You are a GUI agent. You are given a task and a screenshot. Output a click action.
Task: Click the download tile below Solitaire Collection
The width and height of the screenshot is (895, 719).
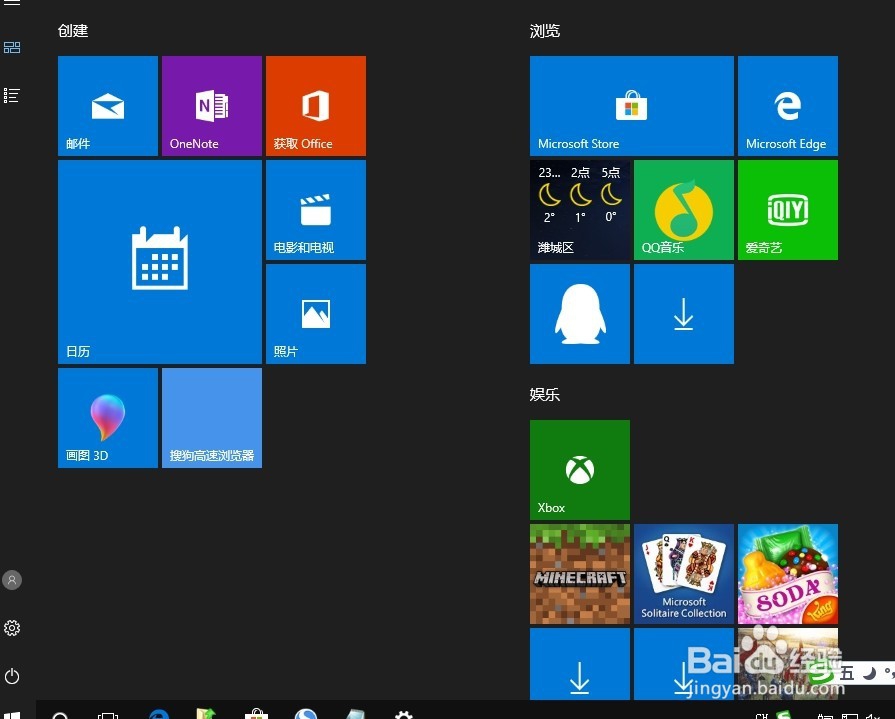[684, 664]
